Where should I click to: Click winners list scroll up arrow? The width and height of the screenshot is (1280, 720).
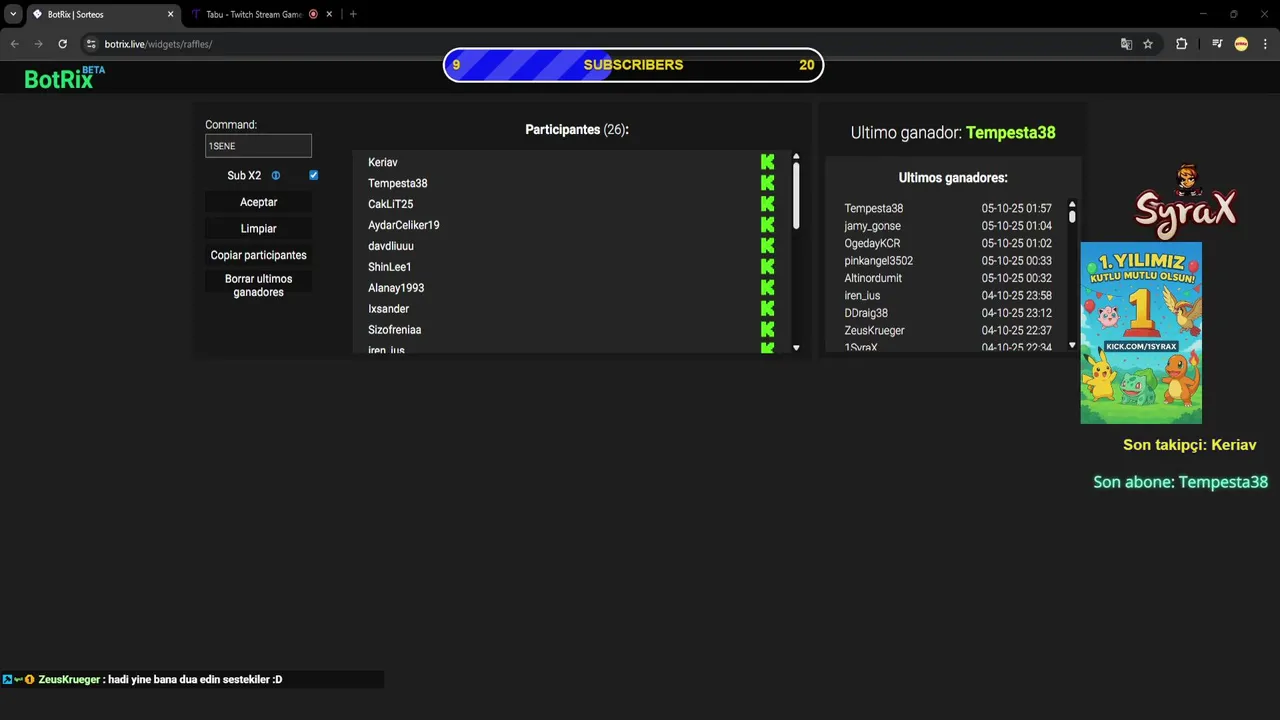[1072, 204]
